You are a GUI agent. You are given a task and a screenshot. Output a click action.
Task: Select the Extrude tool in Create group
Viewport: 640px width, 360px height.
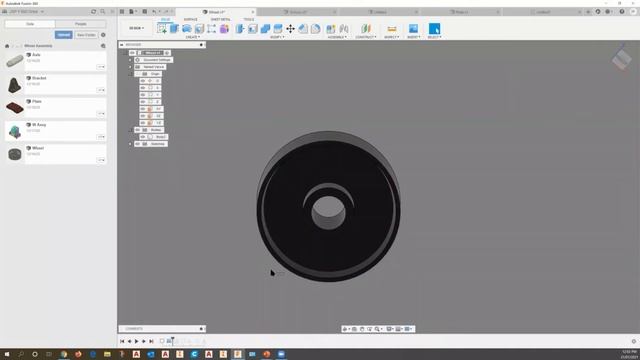(174, 28)
